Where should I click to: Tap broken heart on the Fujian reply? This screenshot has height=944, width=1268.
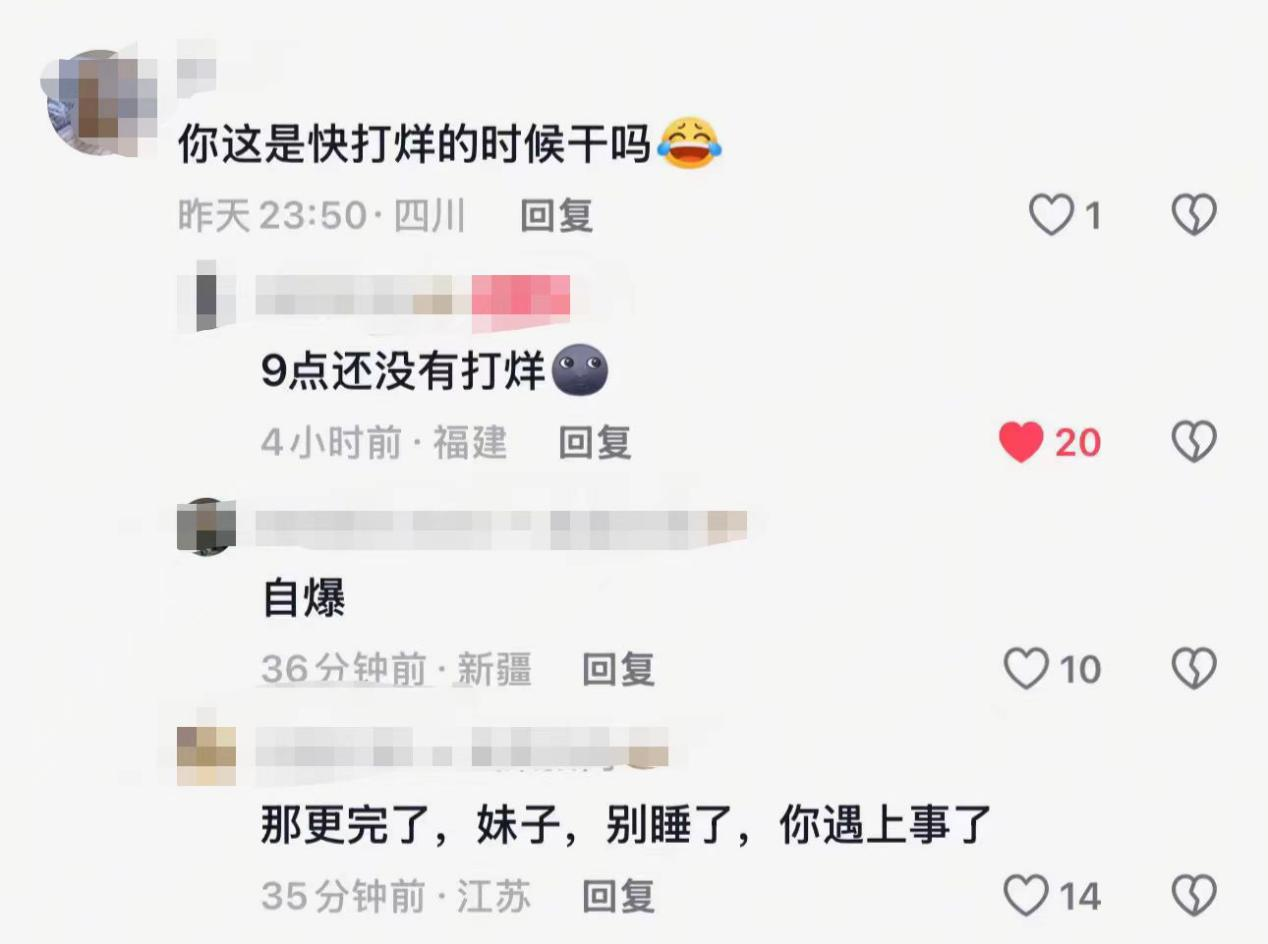[x=1194, y=442]
